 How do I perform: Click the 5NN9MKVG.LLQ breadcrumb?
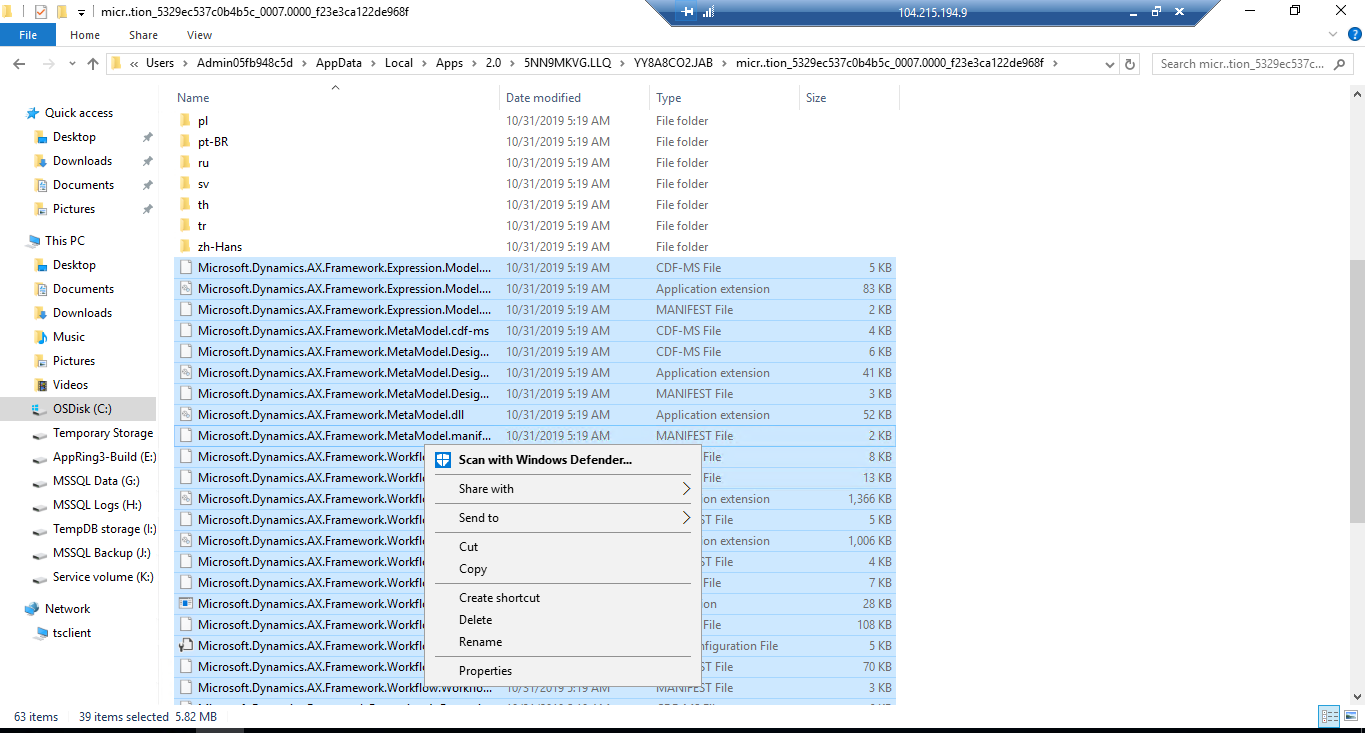coord(567,63)
